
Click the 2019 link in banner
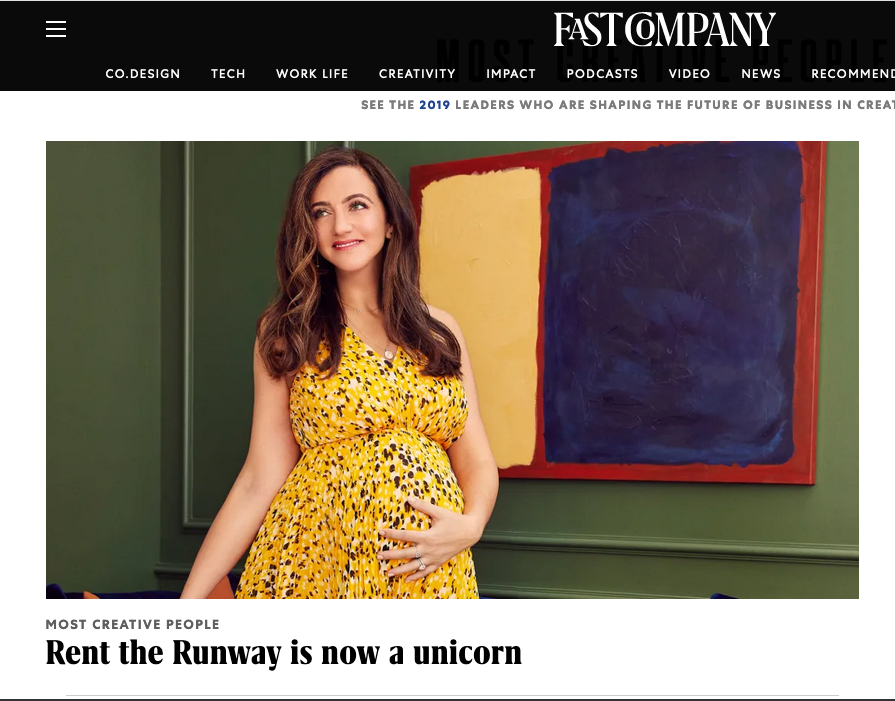434,105
